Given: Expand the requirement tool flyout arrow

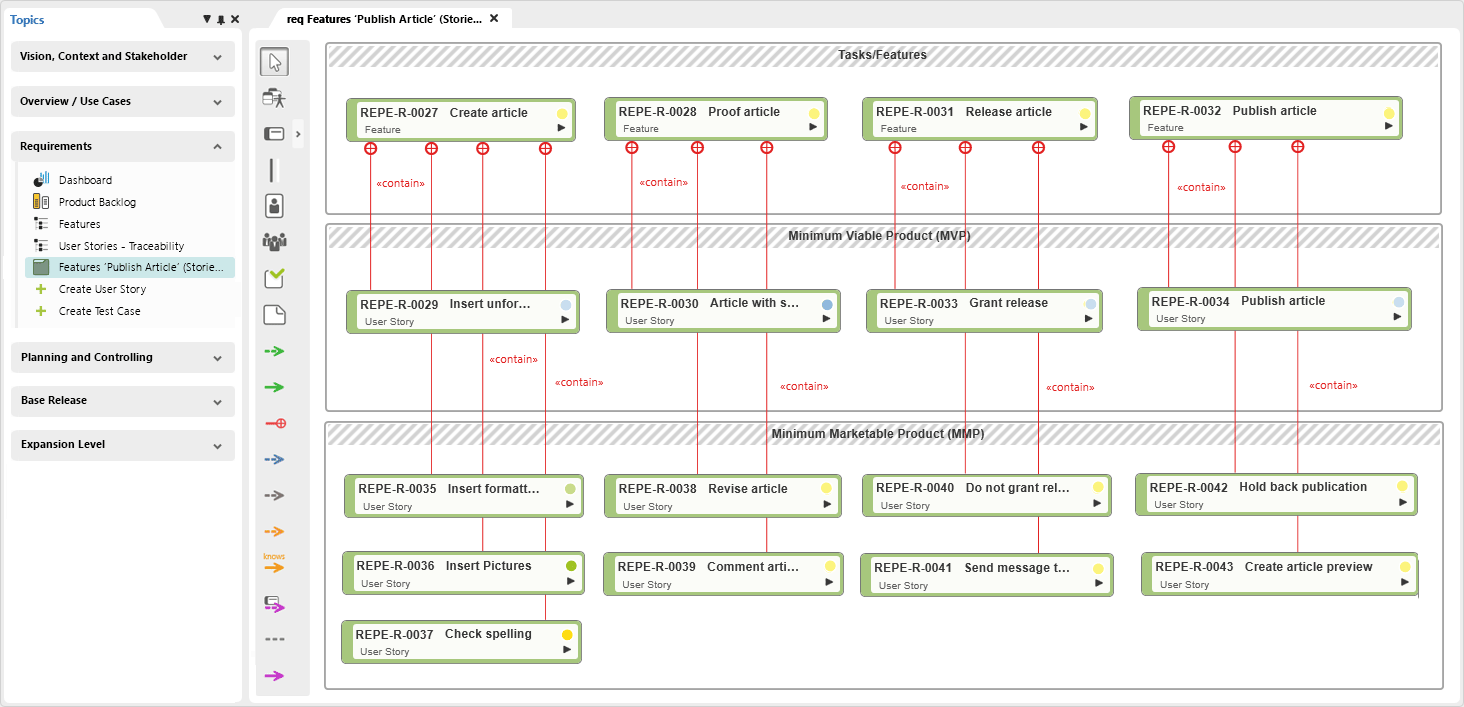Looking at the screenshot, I should (297, 134).
